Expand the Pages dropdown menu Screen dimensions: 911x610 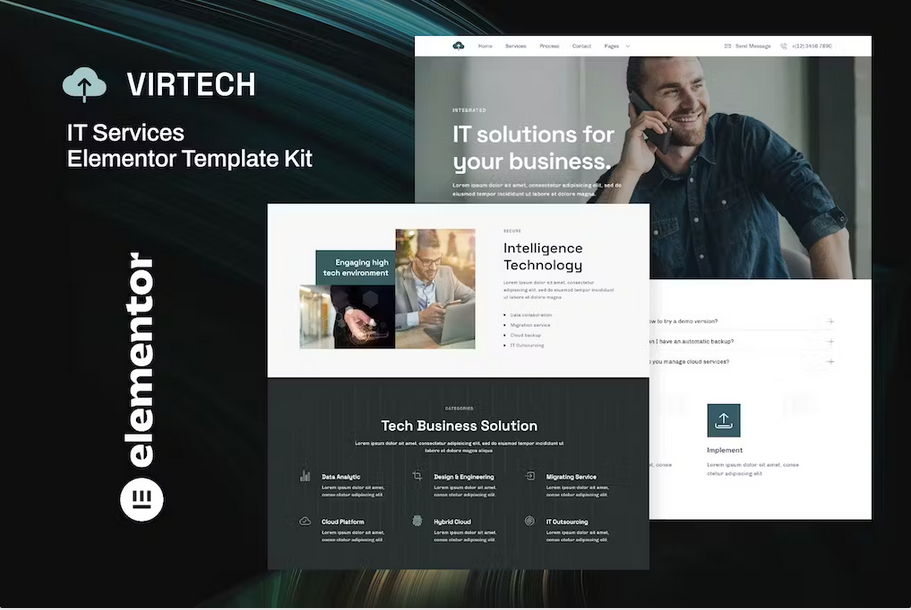(x=616, y=46)
